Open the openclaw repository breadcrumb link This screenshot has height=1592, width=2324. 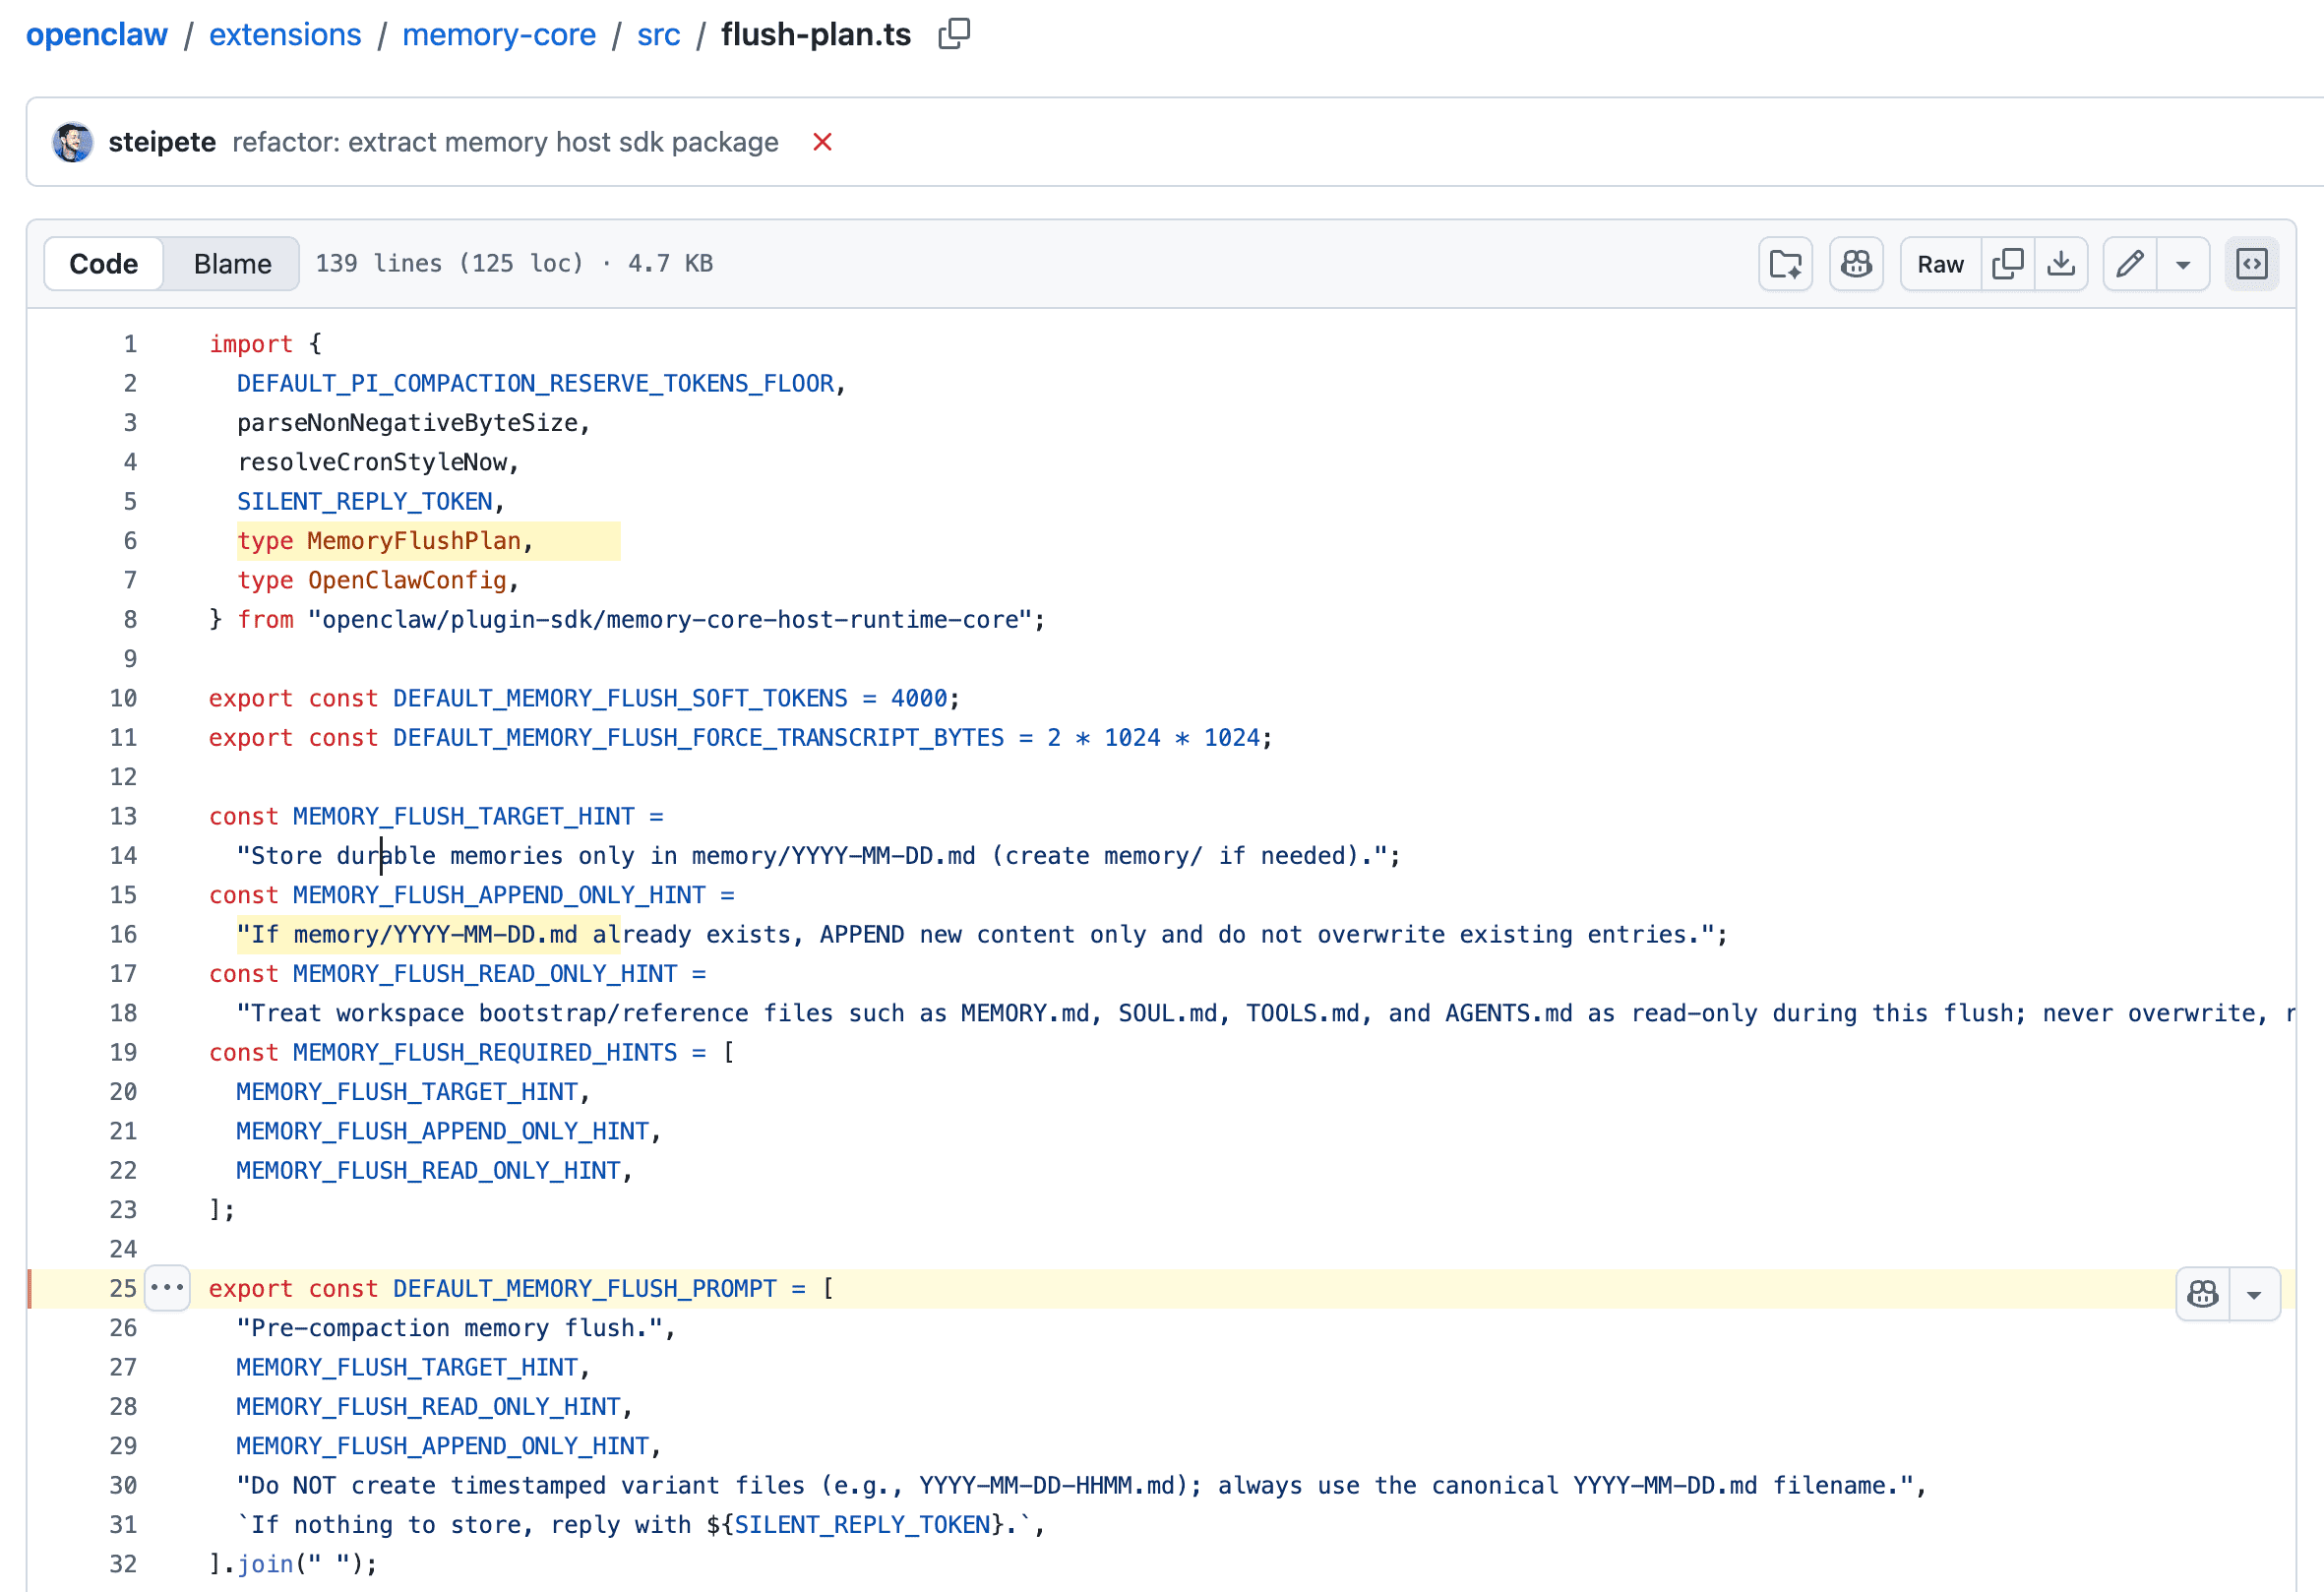97,34
